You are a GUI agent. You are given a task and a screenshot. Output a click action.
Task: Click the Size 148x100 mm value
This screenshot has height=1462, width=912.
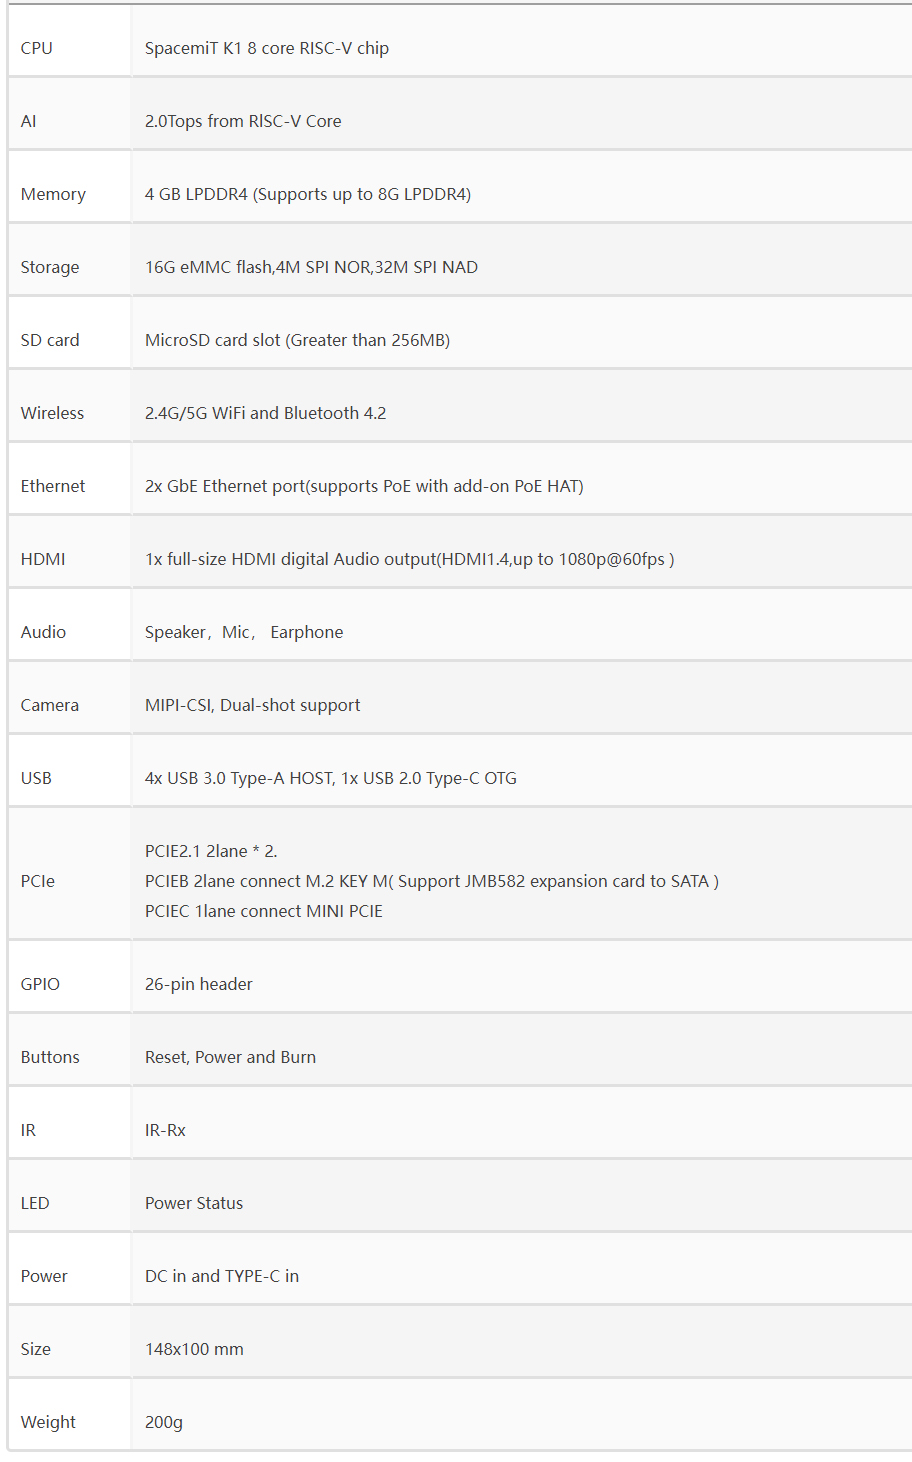pyautogui.click(x=194, y=1349)
